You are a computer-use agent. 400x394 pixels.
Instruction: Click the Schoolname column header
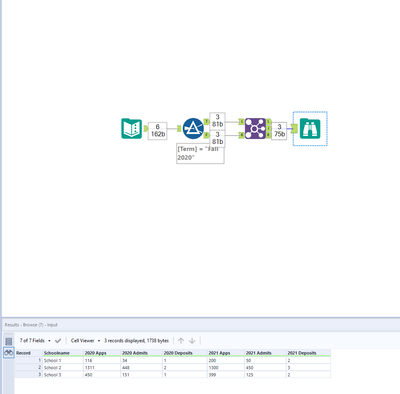(x=63, y=353)
